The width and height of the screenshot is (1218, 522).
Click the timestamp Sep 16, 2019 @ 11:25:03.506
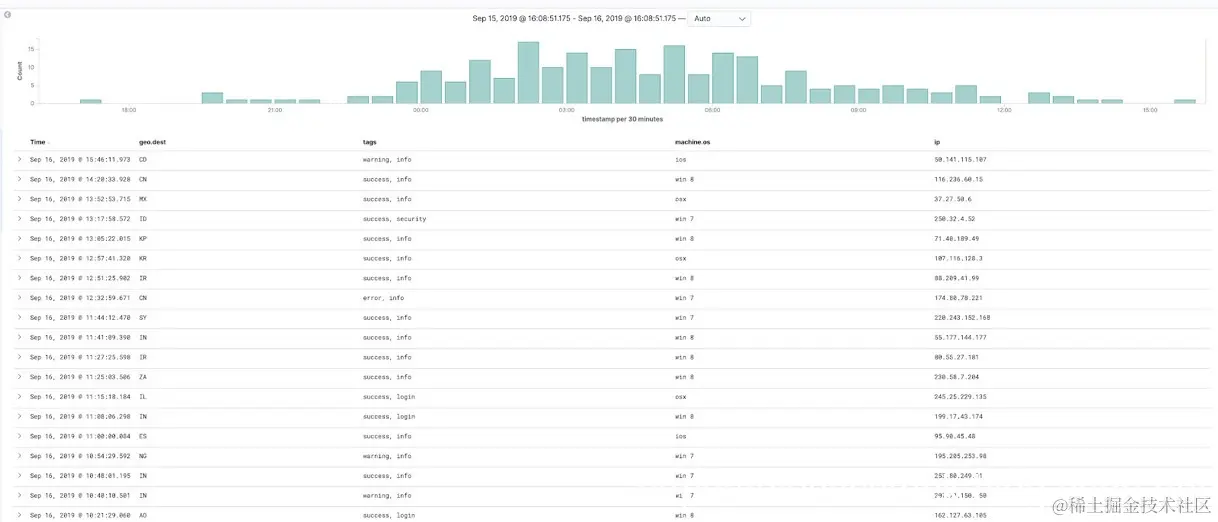tap(80, 377)
